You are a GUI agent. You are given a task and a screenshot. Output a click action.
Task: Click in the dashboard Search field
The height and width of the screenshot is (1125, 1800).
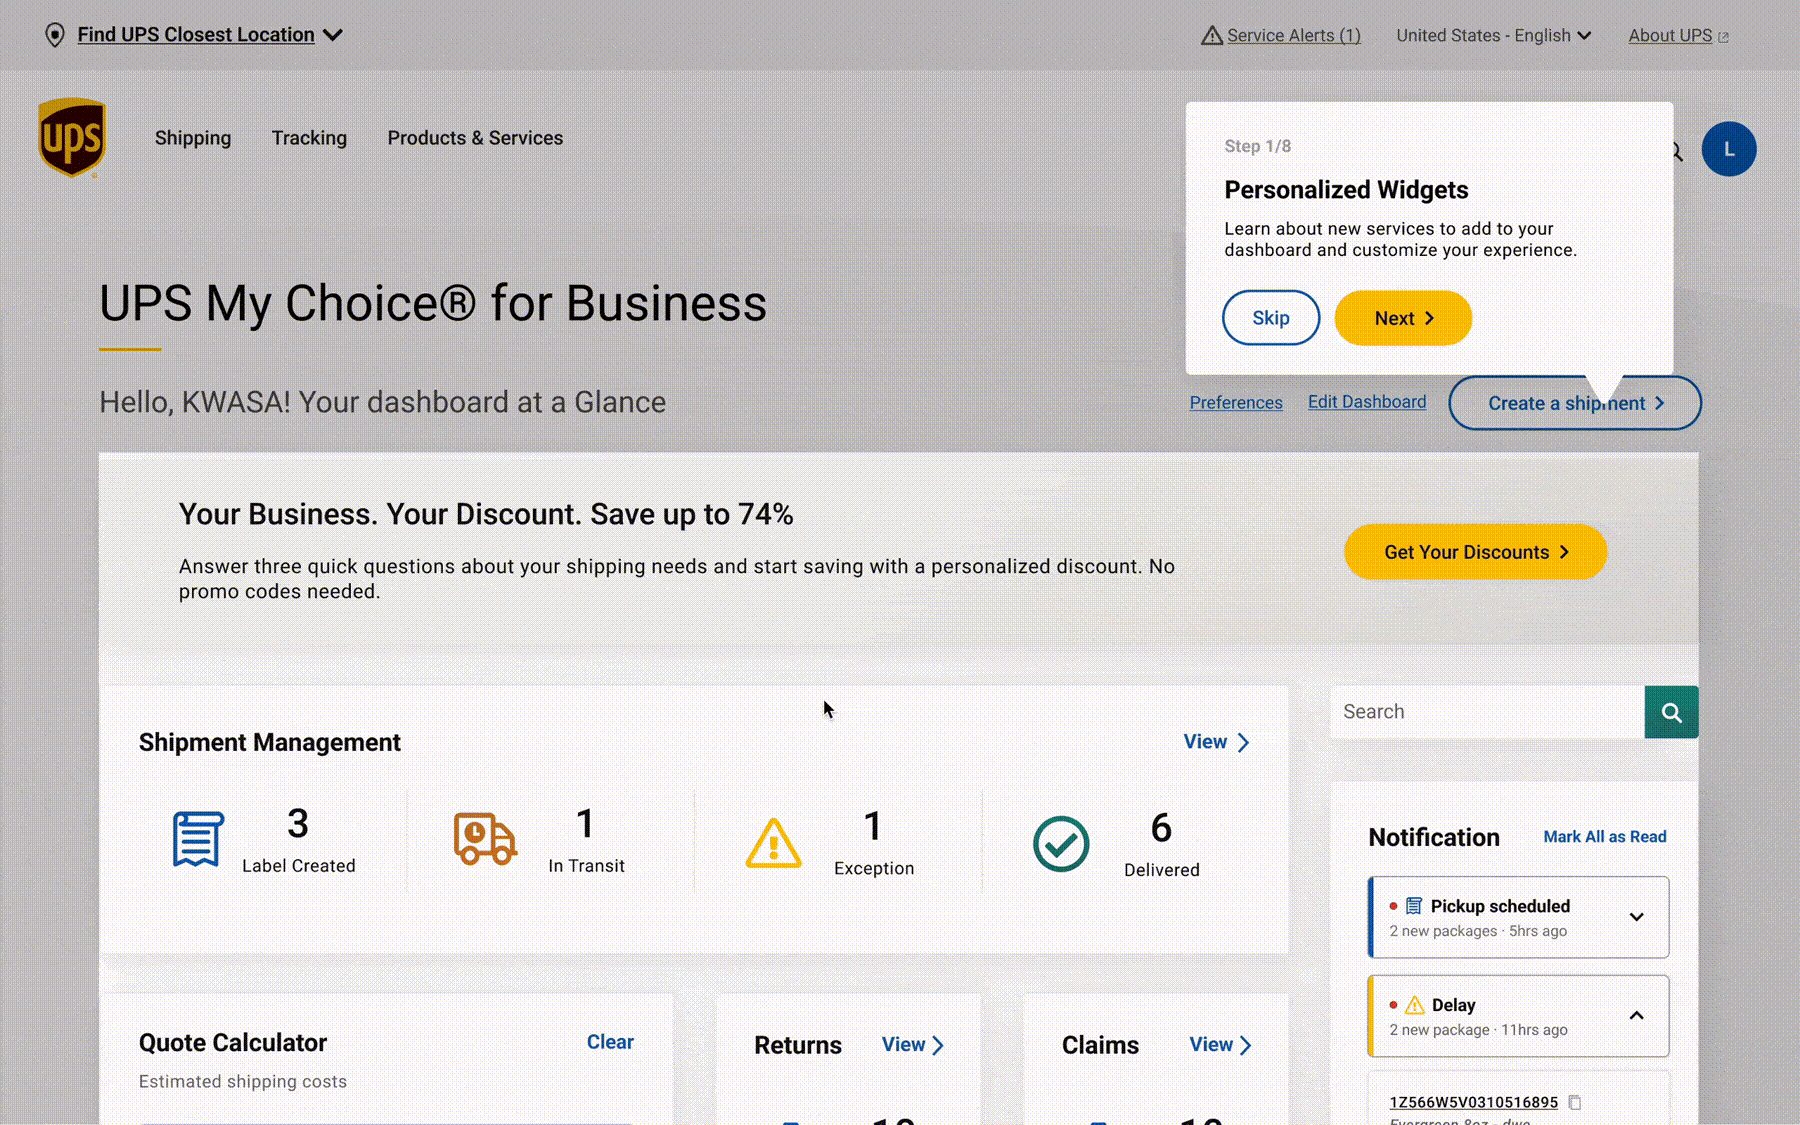(1487, 712)
